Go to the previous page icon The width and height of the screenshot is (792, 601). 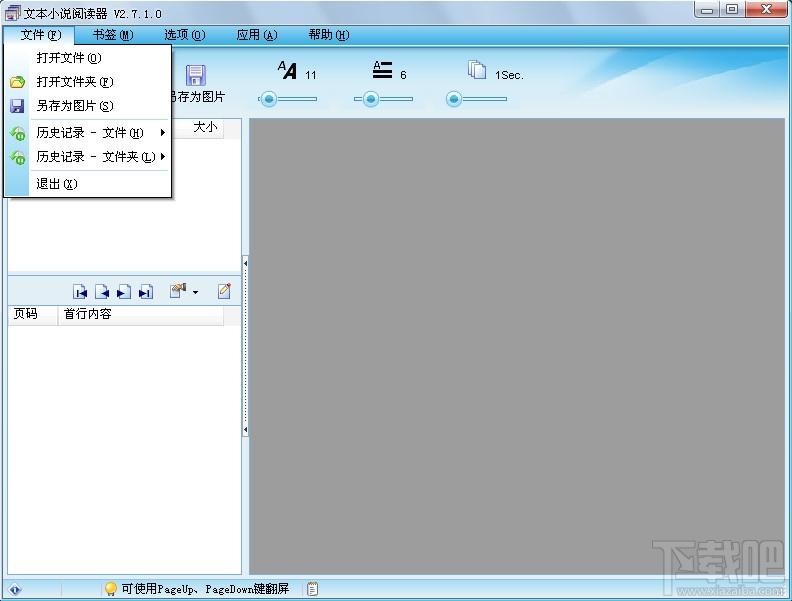click(102, 292)
